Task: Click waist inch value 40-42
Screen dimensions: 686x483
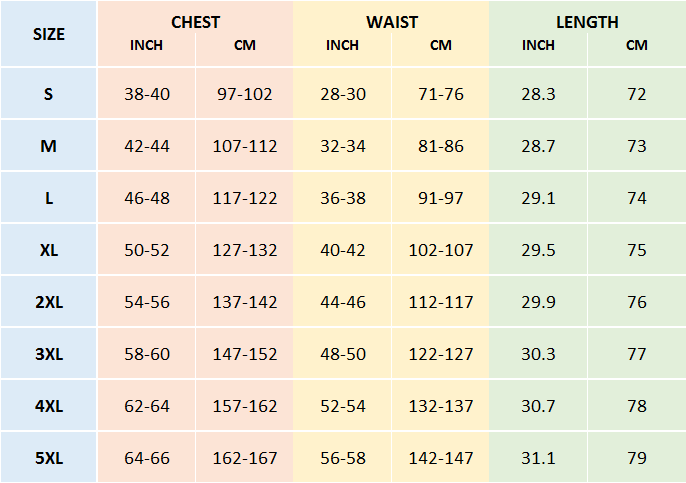Action: (x=343, y=250)
